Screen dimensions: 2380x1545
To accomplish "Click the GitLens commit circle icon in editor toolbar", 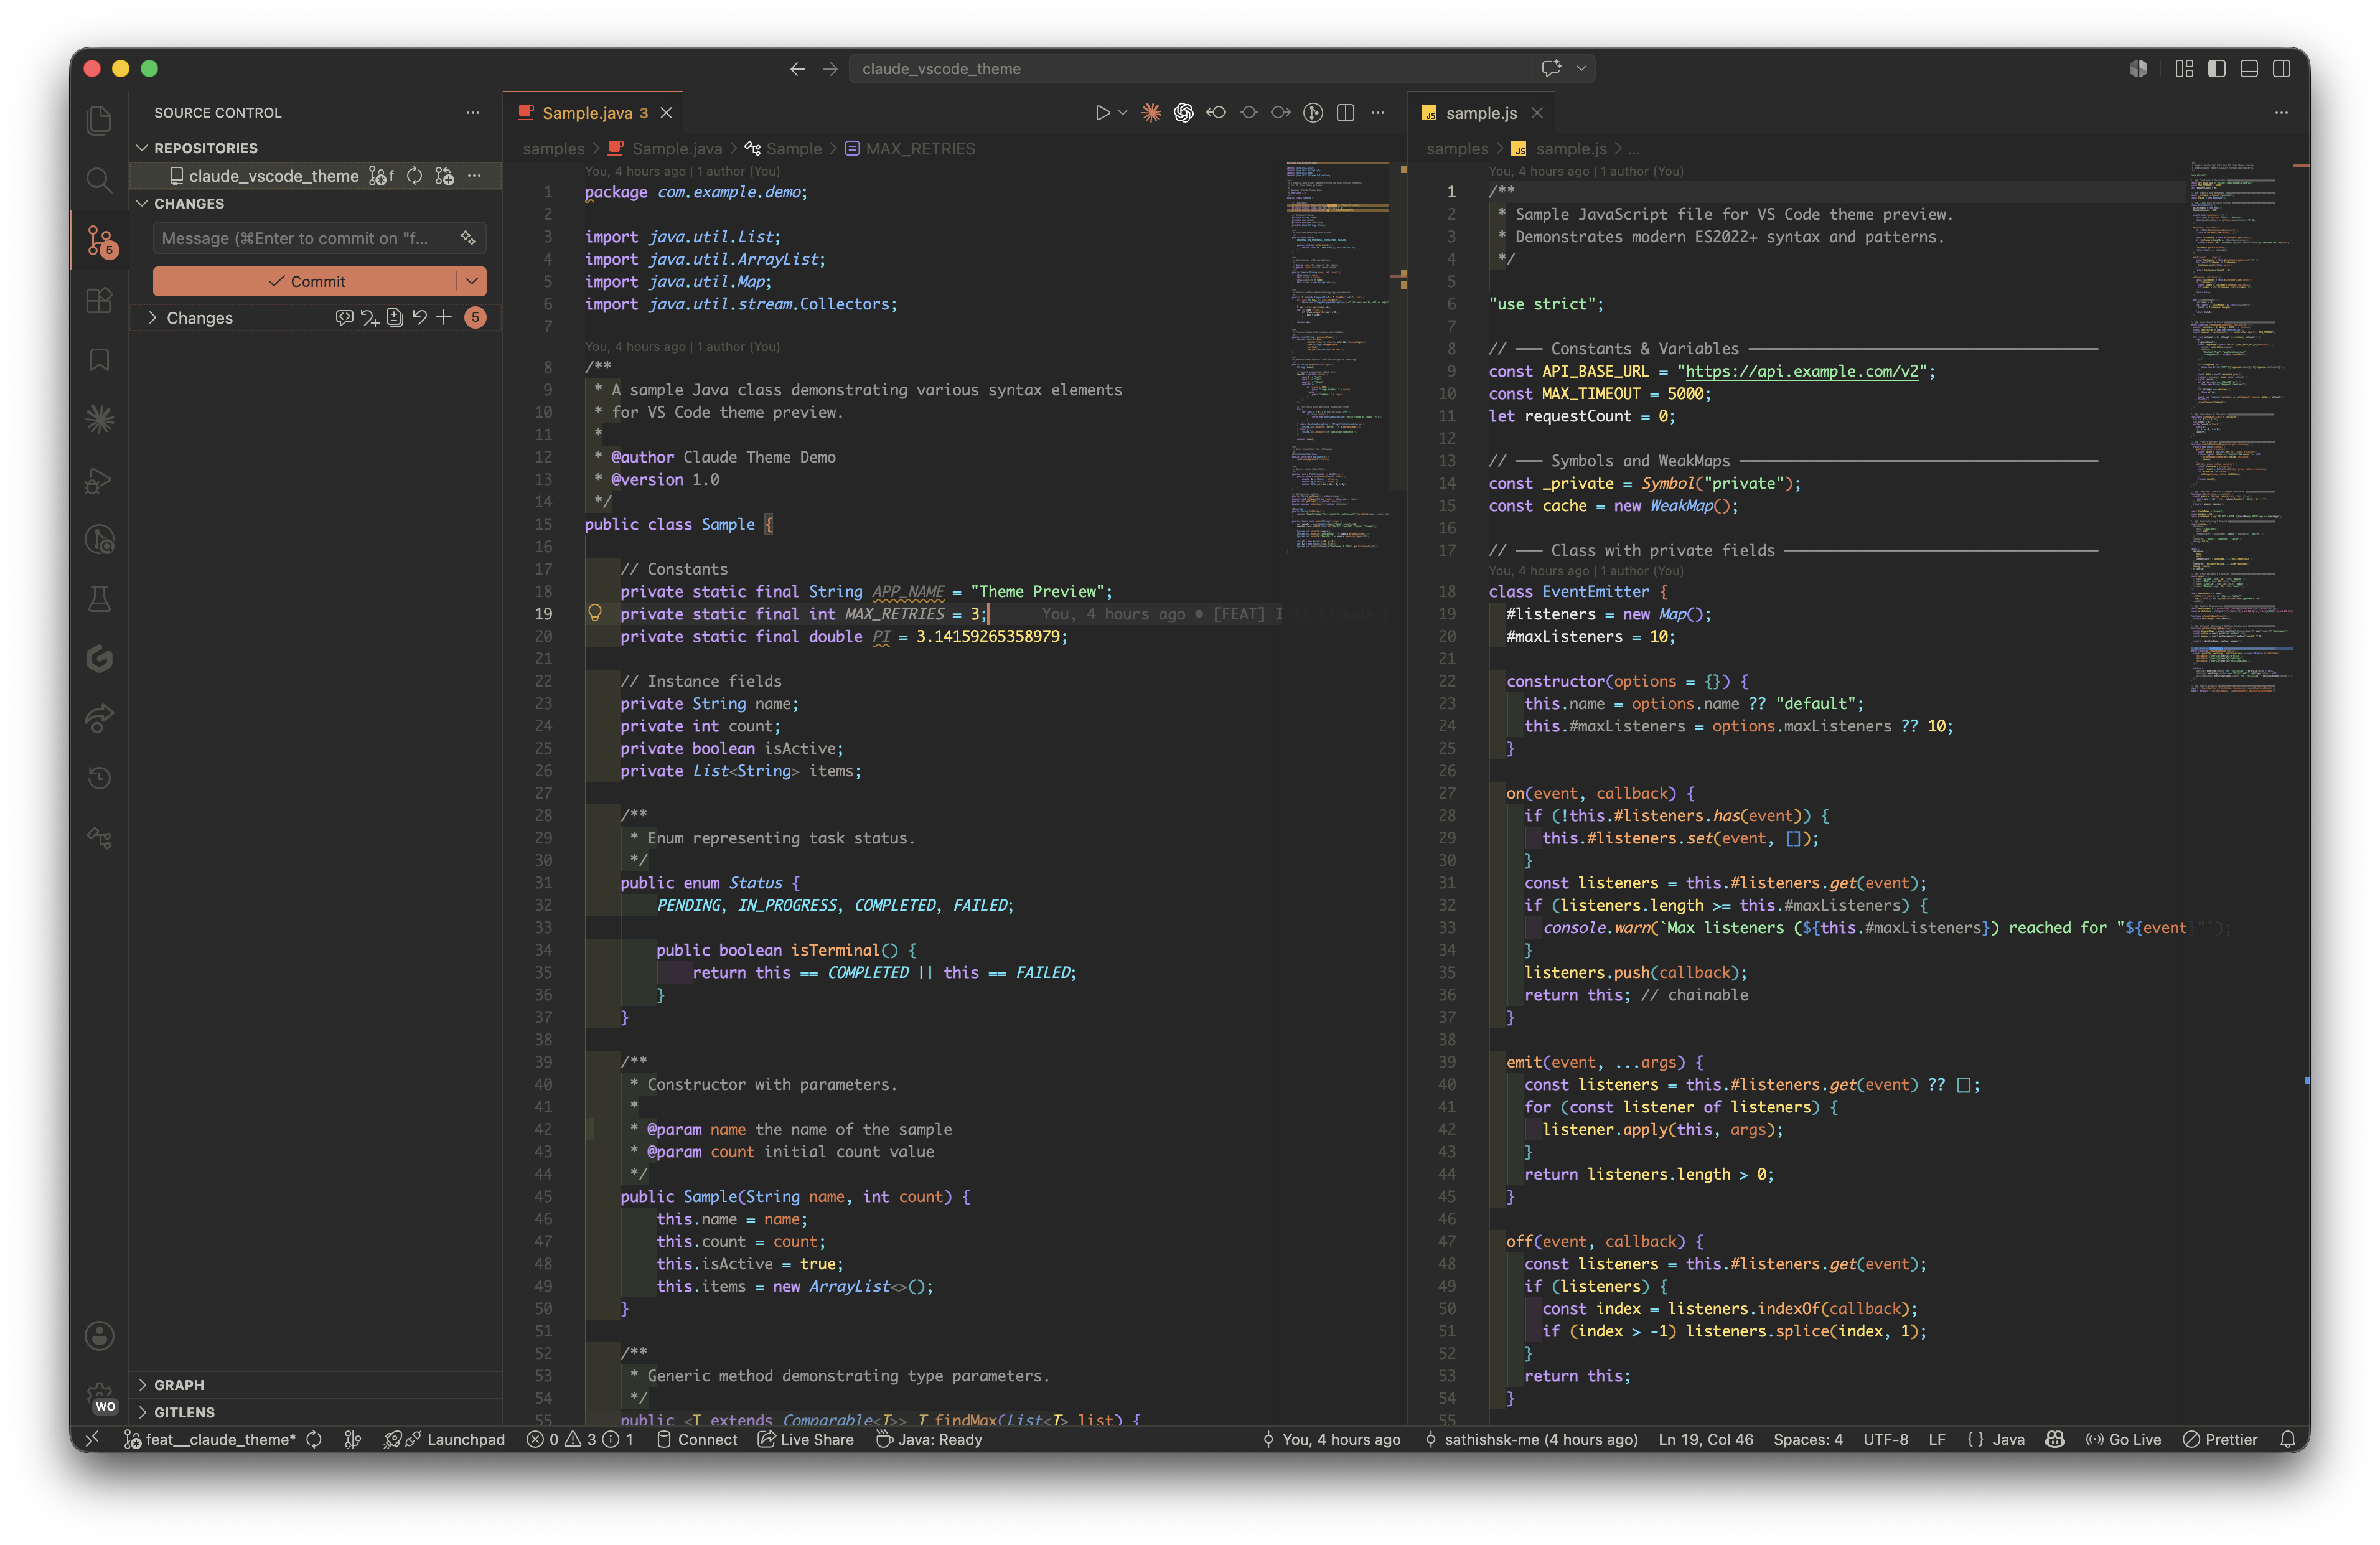I will [1249, 113].
